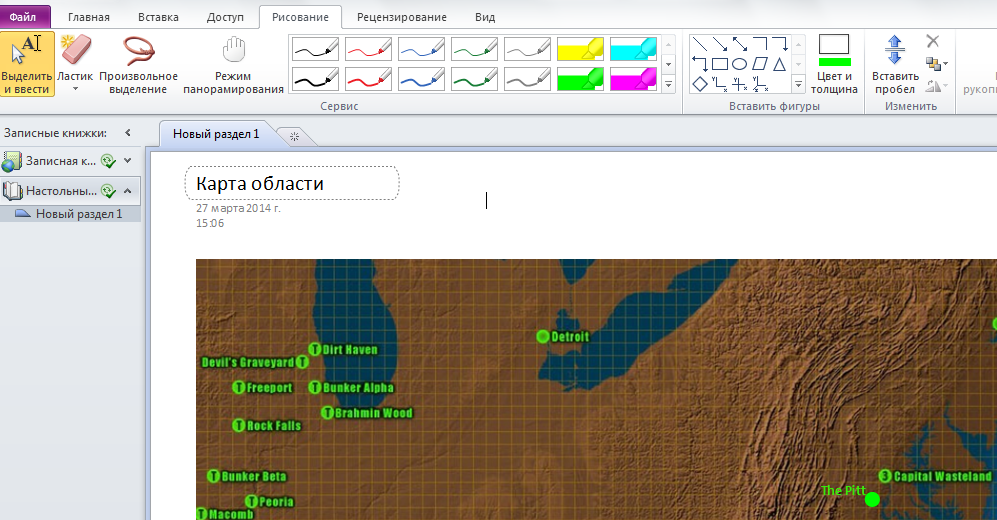This screenshot has height=520, width=997.
Task: Choose the yellow highlighter
Action: pos(580,49)
